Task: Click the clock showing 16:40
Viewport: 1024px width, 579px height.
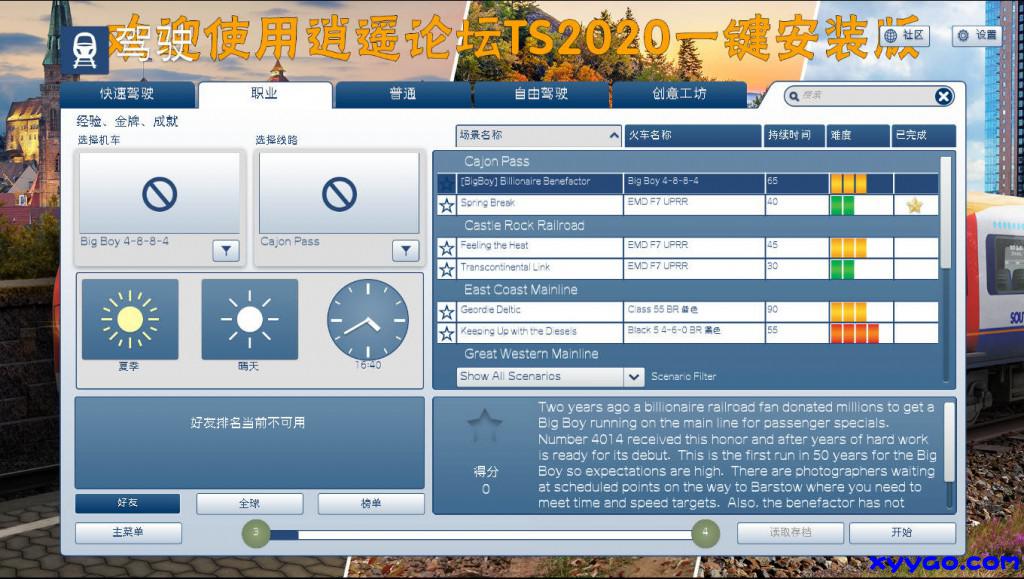Action: tap(368, 320)
